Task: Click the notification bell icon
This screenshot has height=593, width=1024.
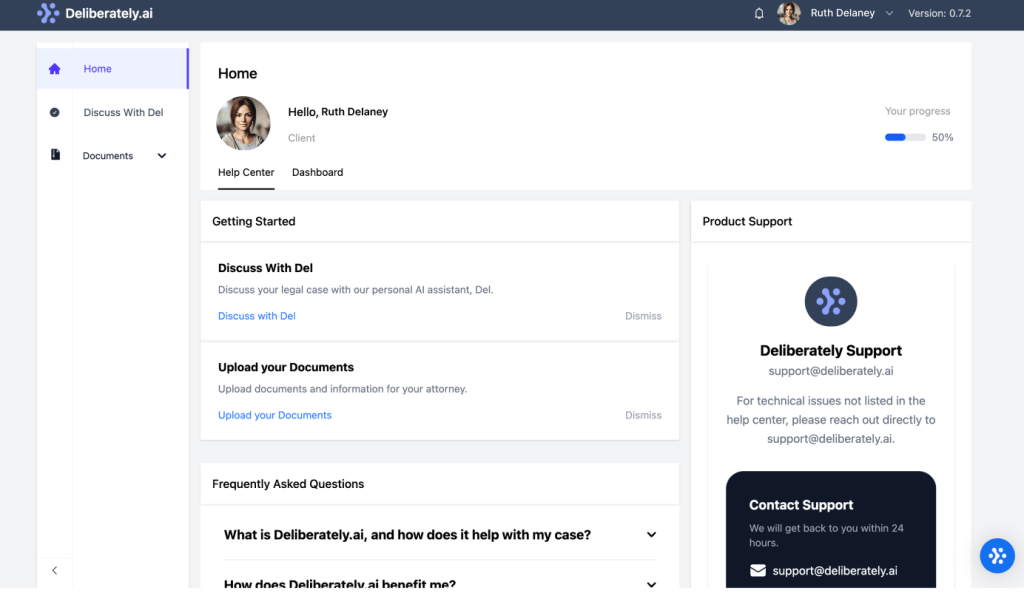Action: click(x=759, y=14)
